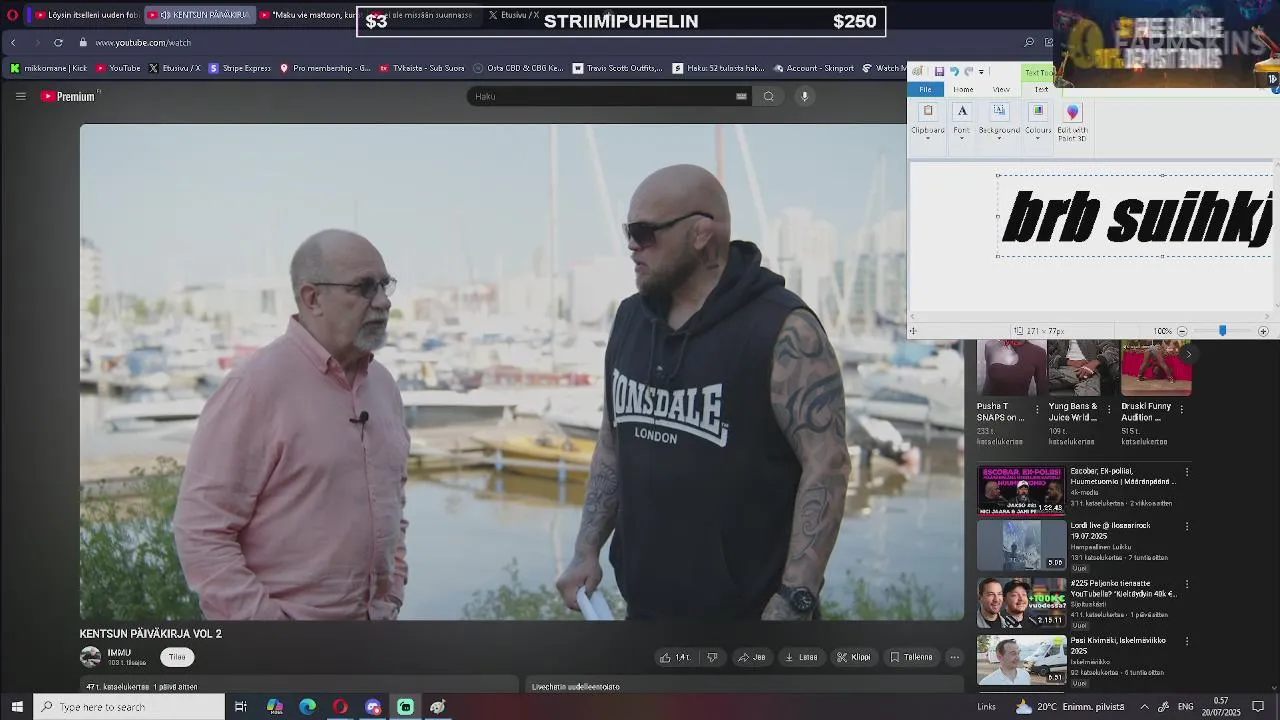Open the File menu in Paint
Screen dimensions: 1280x720
(x=925, y=89)
